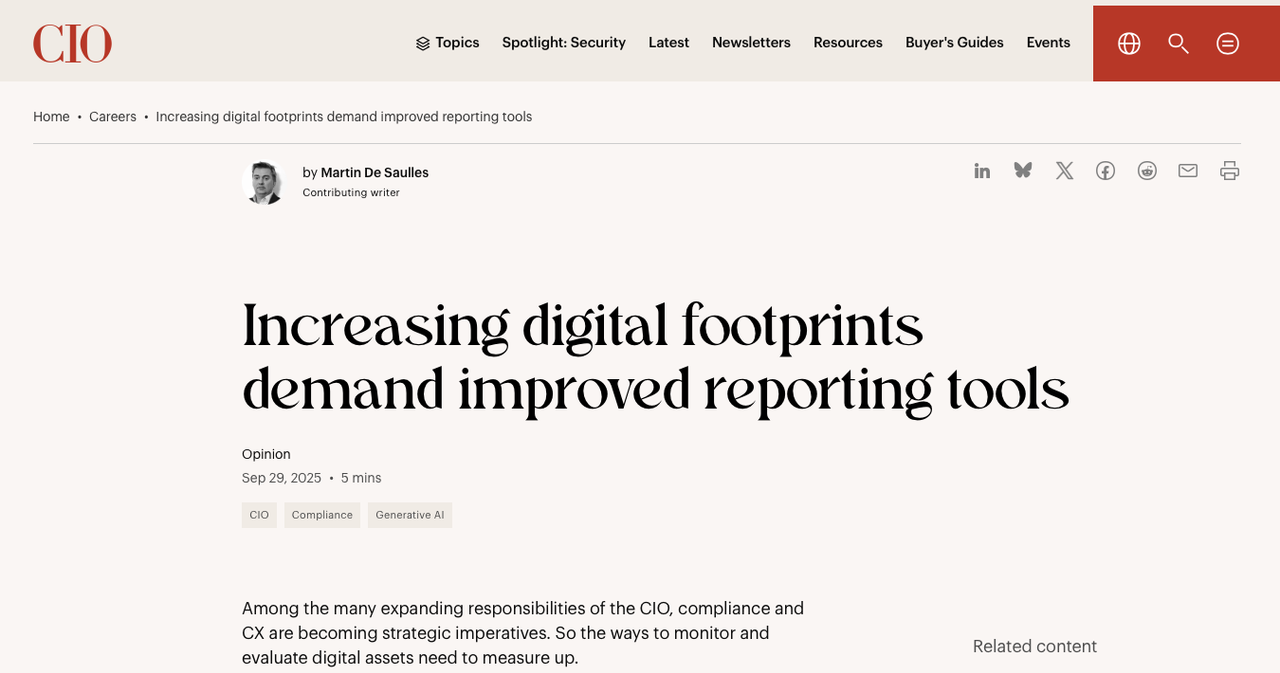Click the article title breadcrumb link
Screen dimensions: 1280x673
coord(344,117)
